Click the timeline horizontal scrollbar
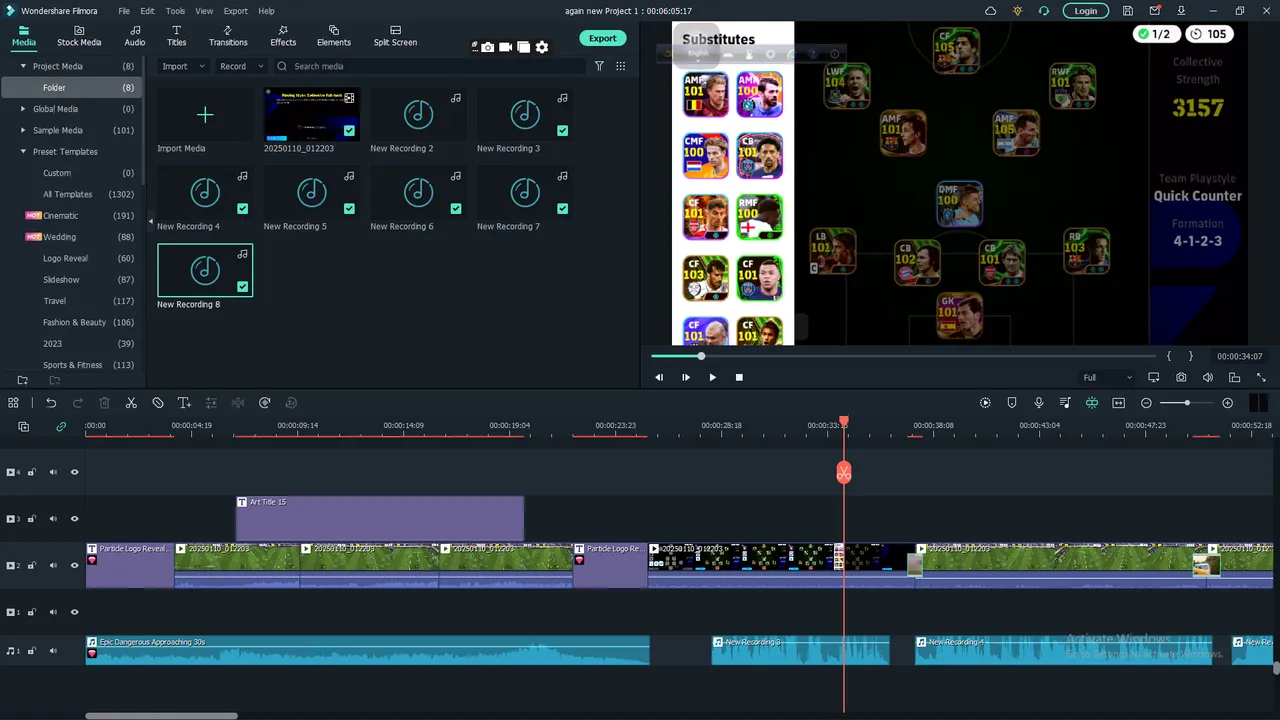The height and width of the screenshot is (720, 1280). point(161,716)
